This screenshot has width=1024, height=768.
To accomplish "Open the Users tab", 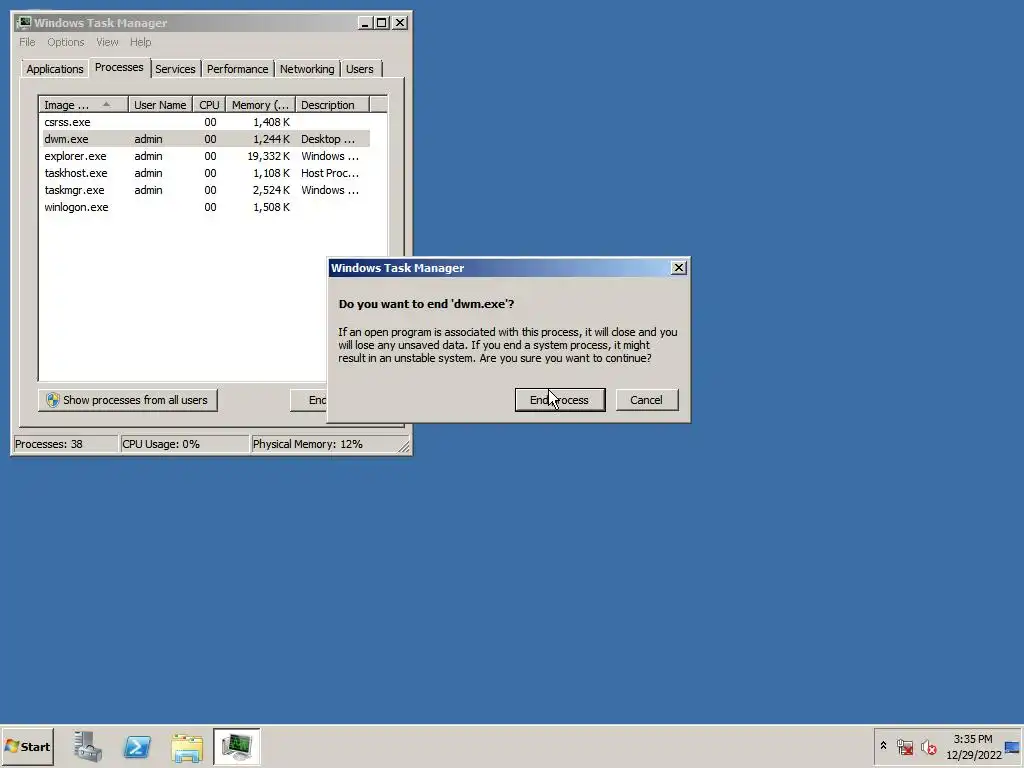I will tap(360, 69).
